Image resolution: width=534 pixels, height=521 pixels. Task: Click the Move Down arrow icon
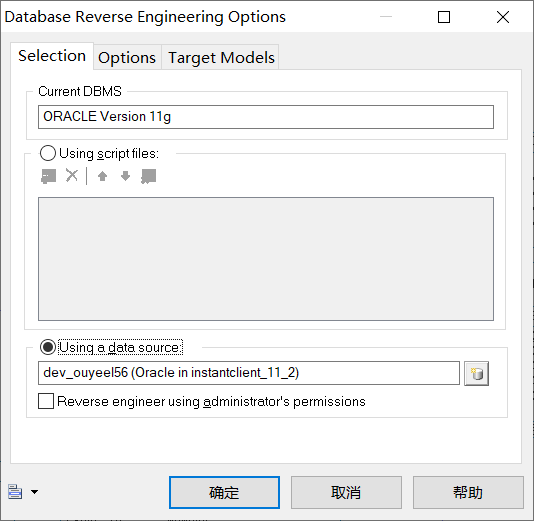pos(125,176)
